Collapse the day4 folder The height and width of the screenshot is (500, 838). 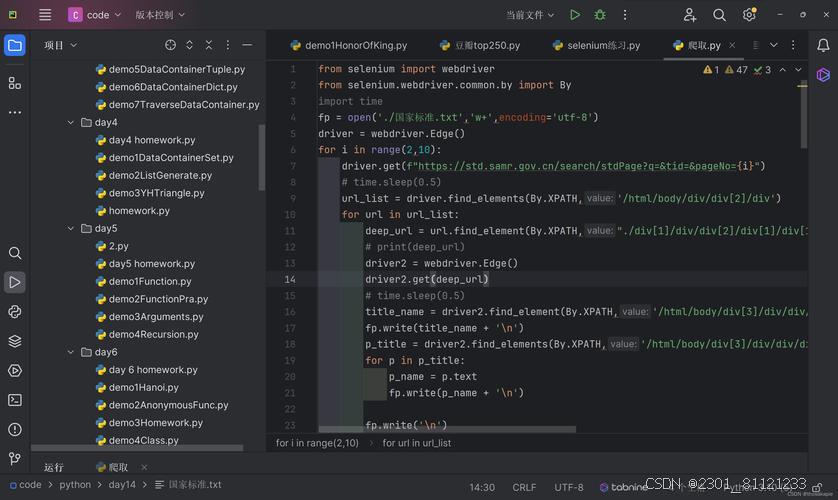71,123
